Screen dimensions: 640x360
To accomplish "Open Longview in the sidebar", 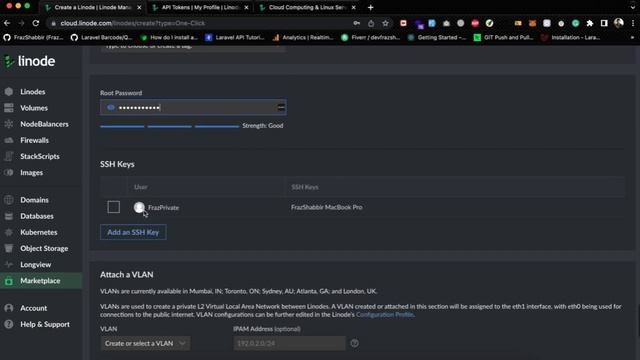I will pyautogui.click(x=36, y=264).
